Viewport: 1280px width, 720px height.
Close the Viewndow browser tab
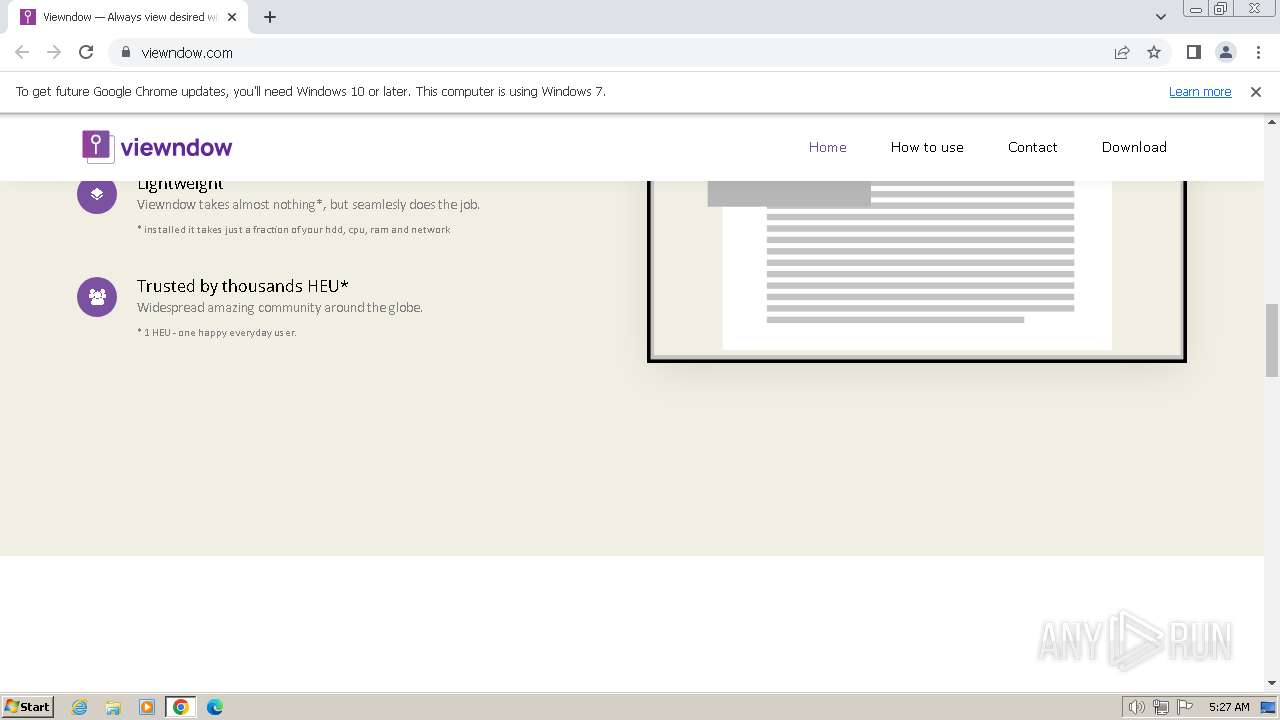click(232, 17)
